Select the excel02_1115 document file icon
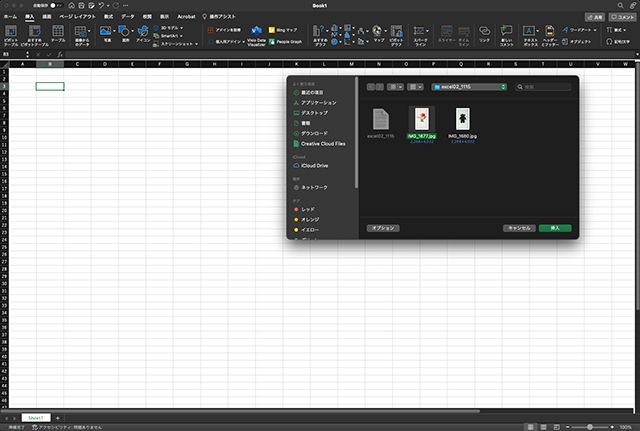Image resolution: width=640 pixels, height=431 pixels. [x=380, y=117]
